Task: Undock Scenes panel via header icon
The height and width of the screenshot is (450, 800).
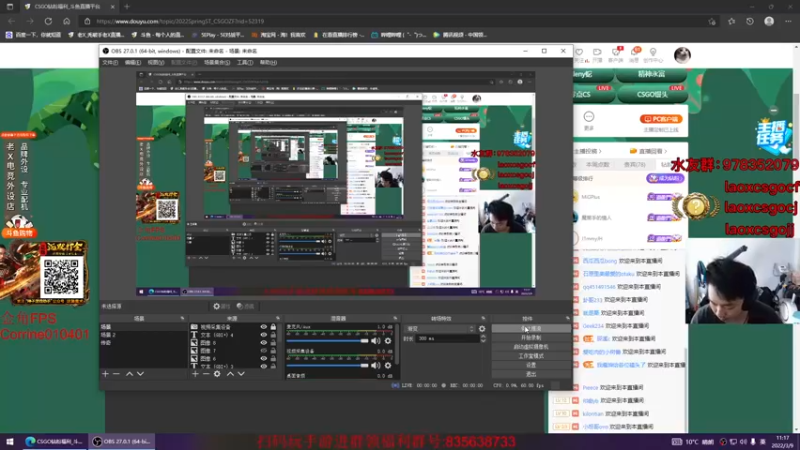Action: [182, 318]
